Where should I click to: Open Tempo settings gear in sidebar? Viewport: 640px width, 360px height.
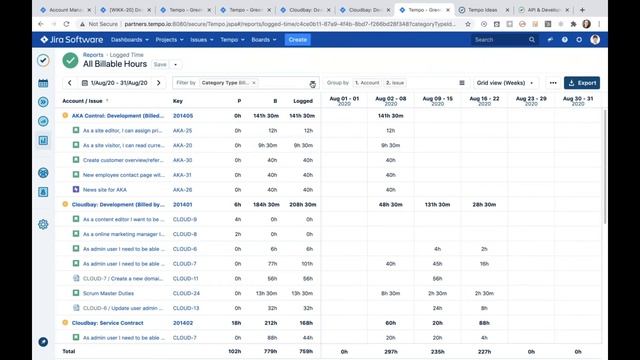tap(43, 224)
